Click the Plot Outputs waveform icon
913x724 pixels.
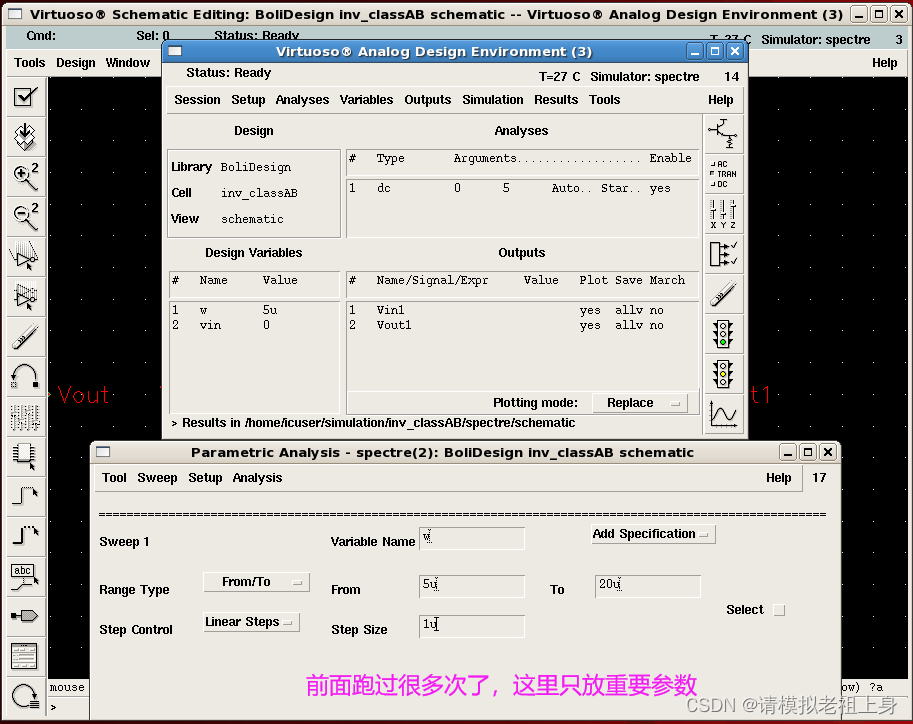coord(723,415)
